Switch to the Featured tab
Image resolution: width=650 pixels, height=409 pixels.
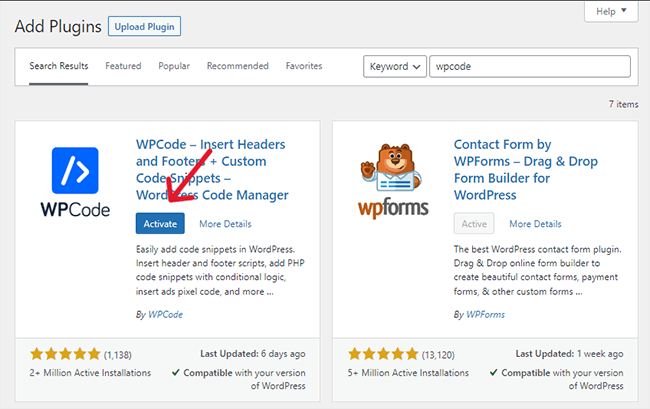point(123,66)
